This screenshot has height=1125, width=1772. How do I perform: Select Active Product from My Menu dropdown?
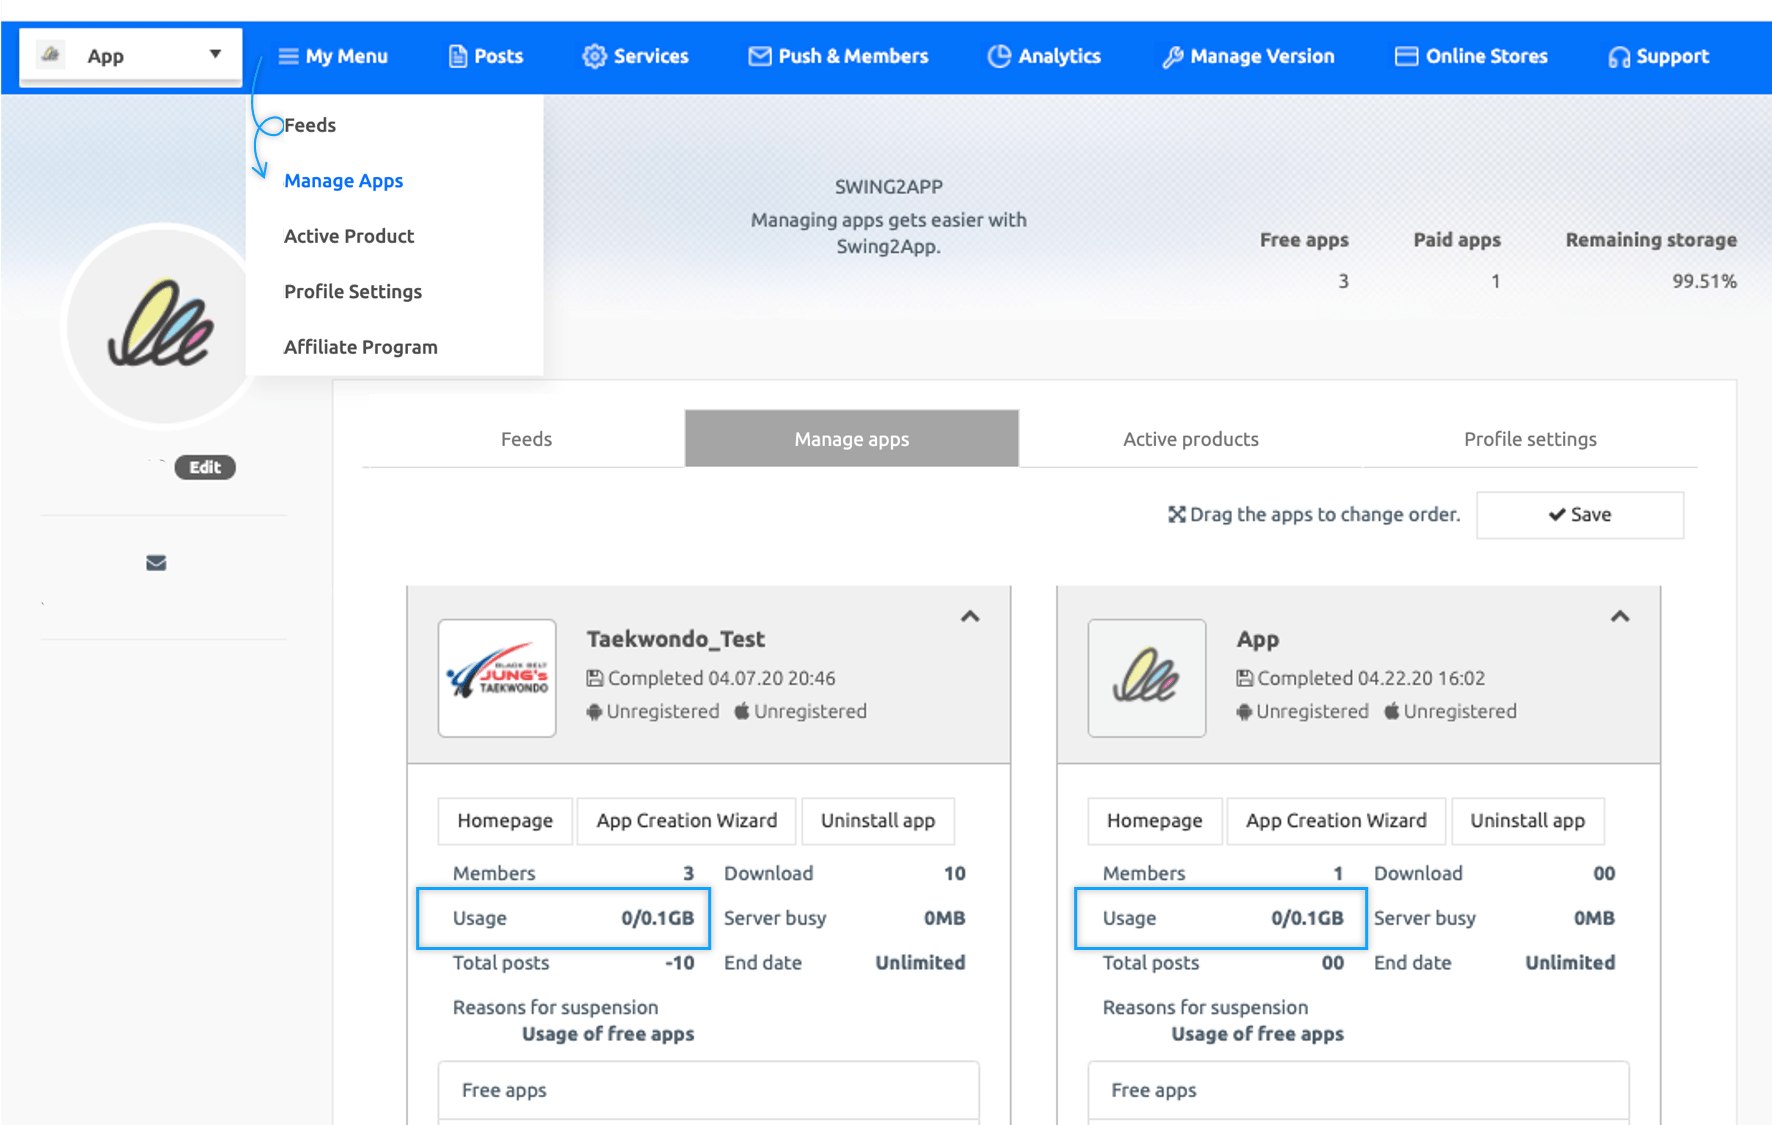click(x=349, y=236)
